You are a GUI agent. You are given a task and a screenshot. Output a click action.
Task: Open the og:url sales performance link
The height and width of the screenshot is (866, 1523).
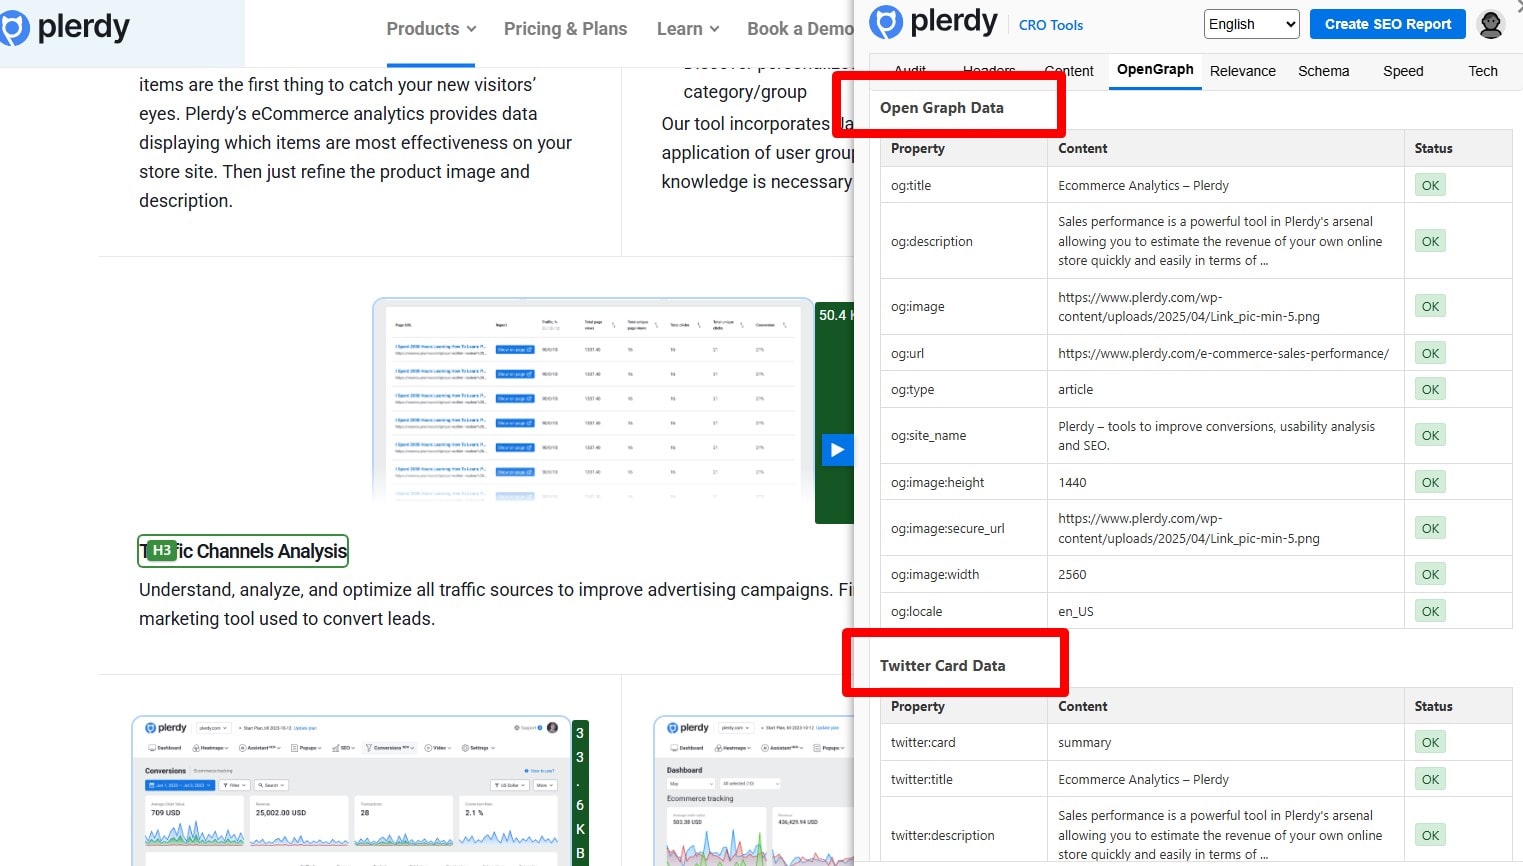tap(1225, 353)
